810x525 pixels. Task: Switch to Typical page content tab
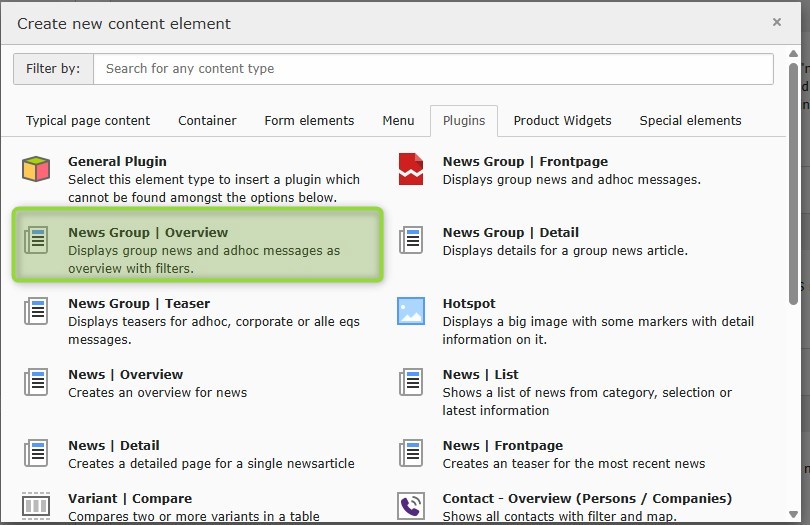click(88, 121)
